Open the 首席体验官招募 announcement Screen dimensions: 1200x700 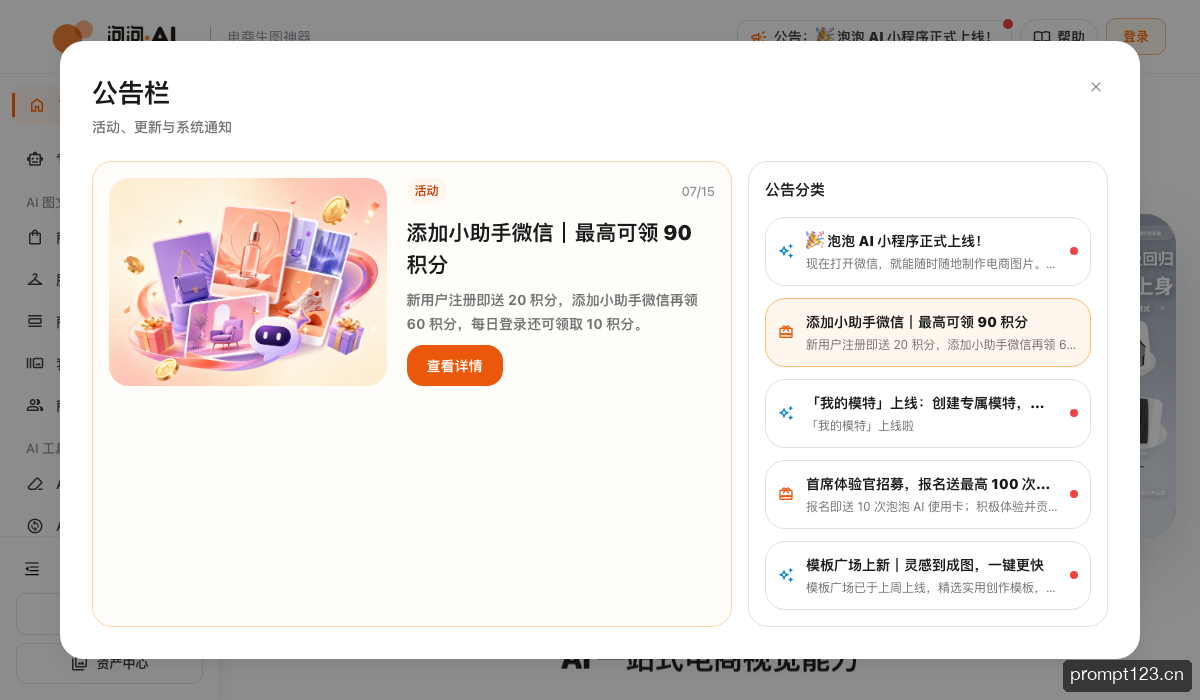928,495
